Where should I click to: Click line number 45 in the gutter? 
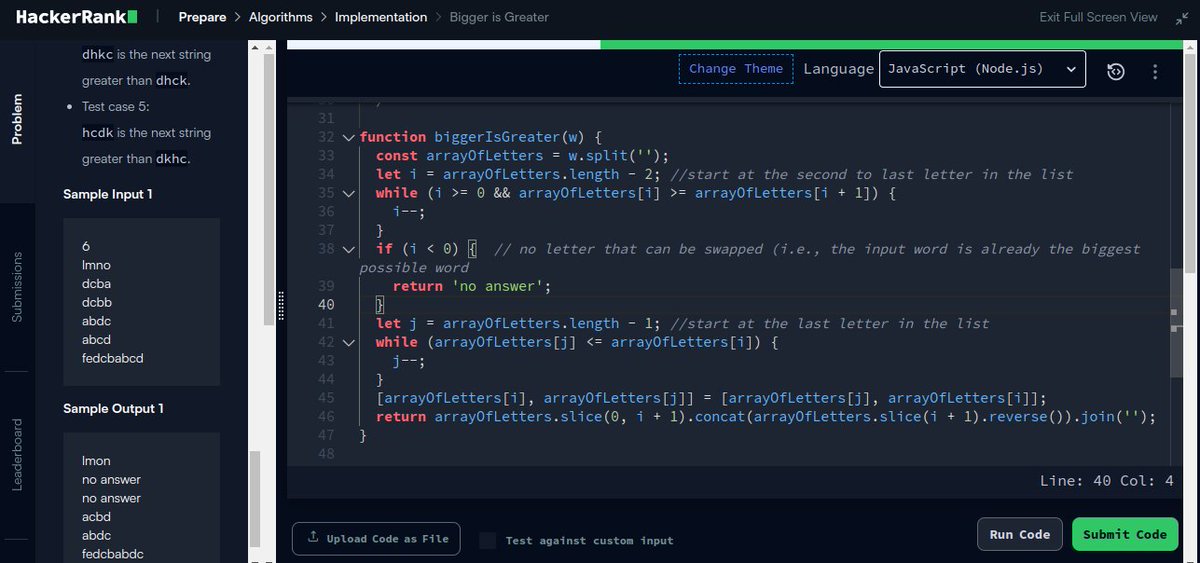pyautogui.click(x=325, y=398)
